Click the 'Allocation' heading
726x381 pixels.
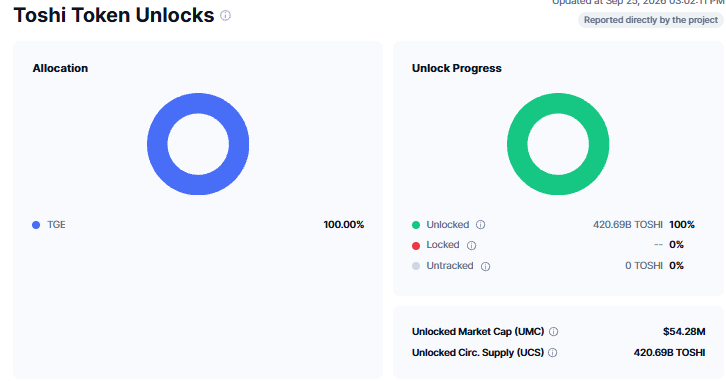60,68
